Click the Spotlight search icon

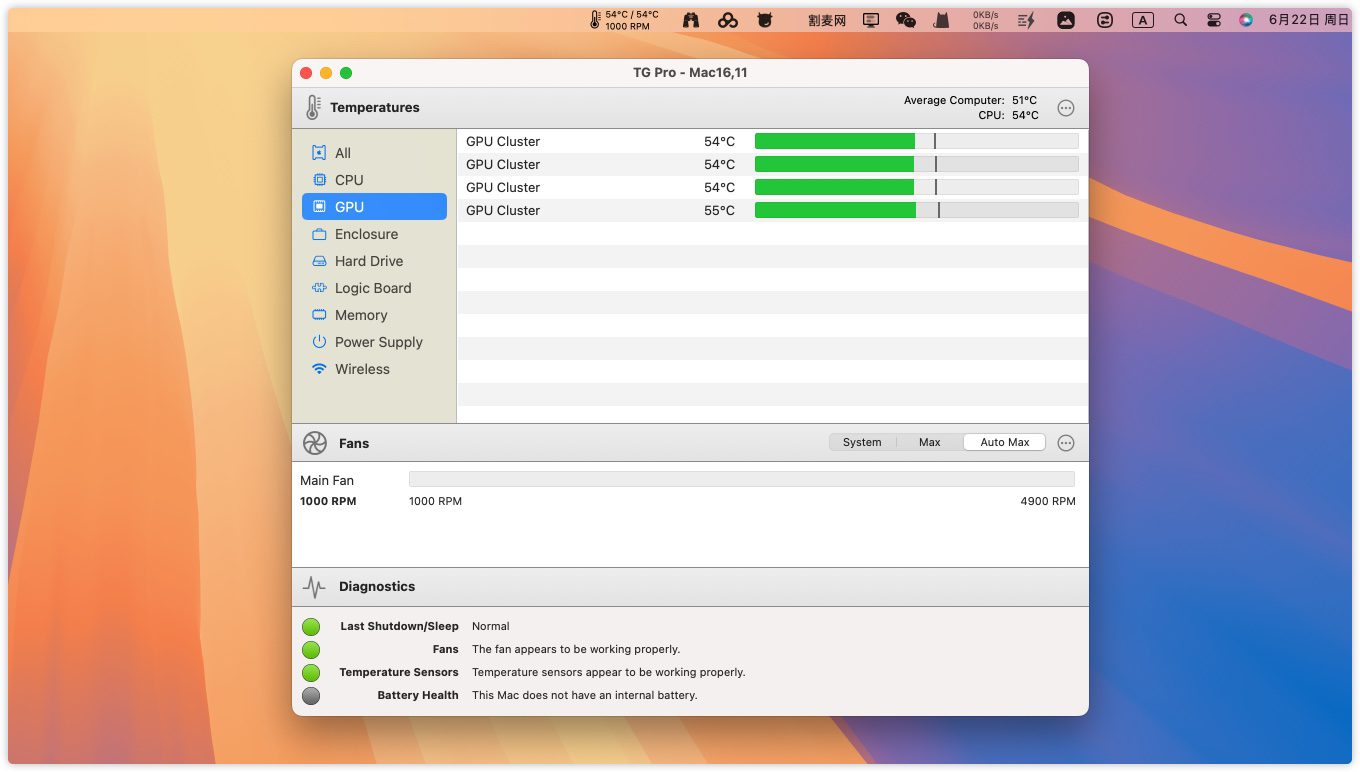[x=1181, y=20]
